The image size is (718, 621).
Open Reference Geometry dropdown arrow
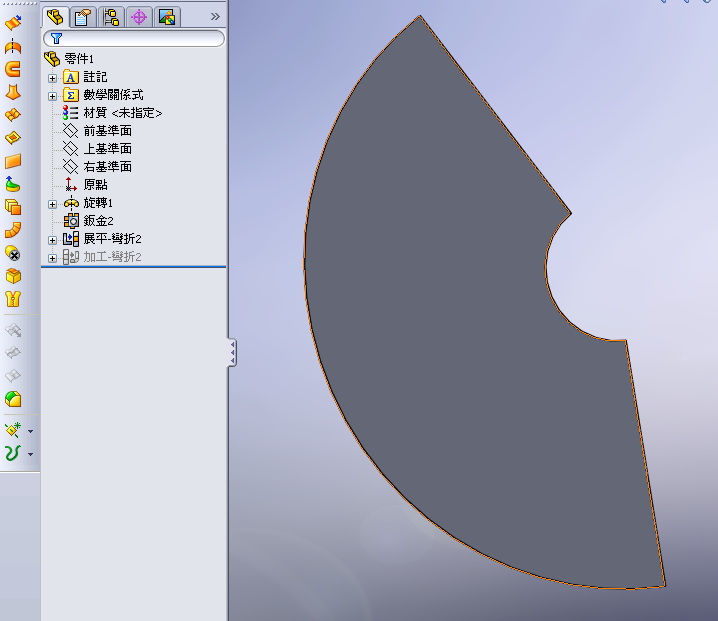(x=30, y=431)
